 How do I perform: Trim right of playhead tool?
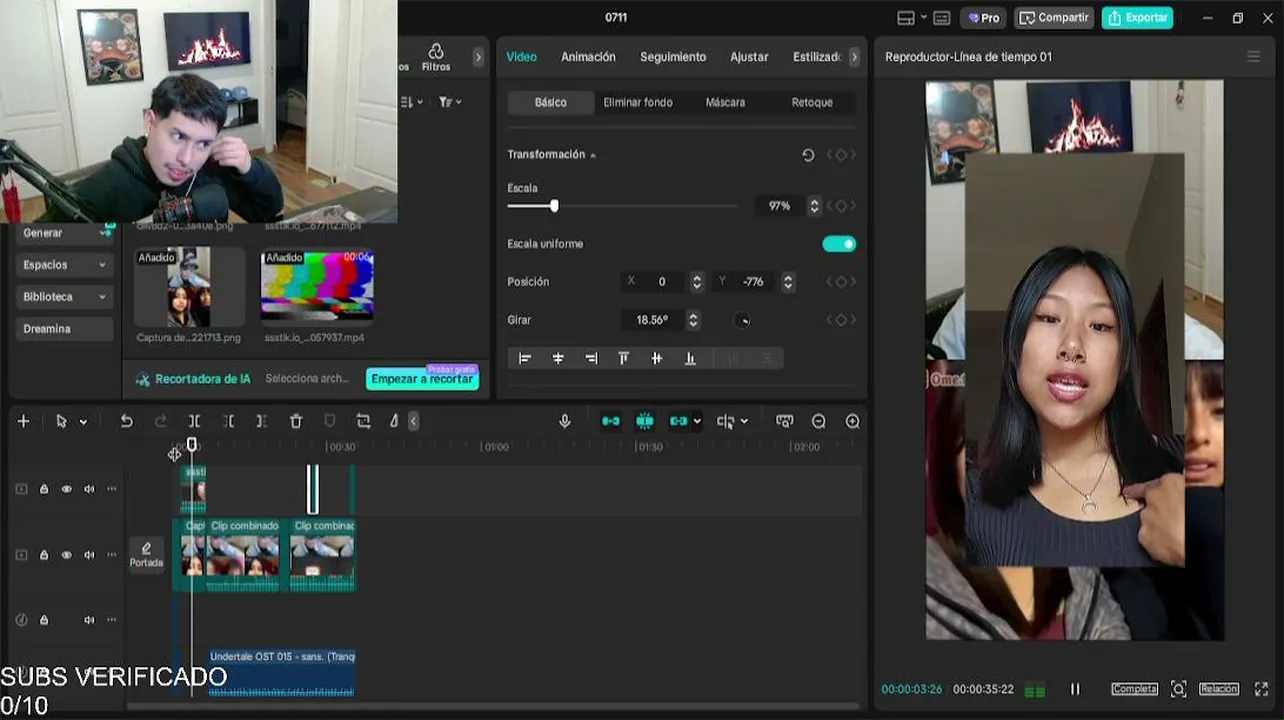pyautogui.click(x=262, y=422)
